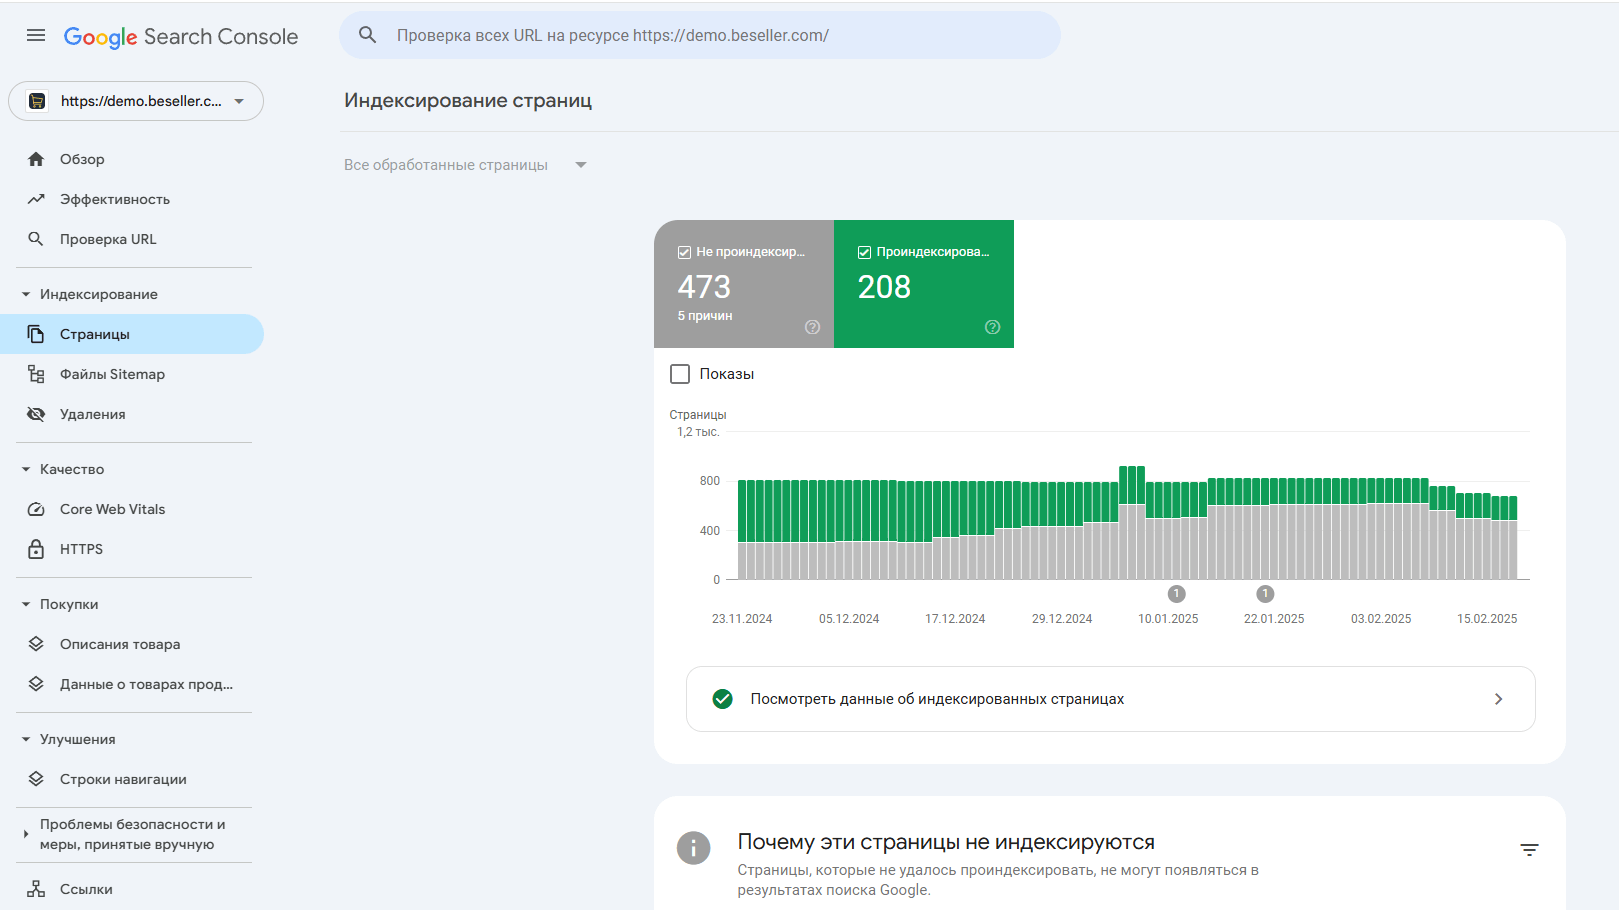Click the 473 not-indexed count
This screenshot has width=1619, height=910.
coord(704,287)
